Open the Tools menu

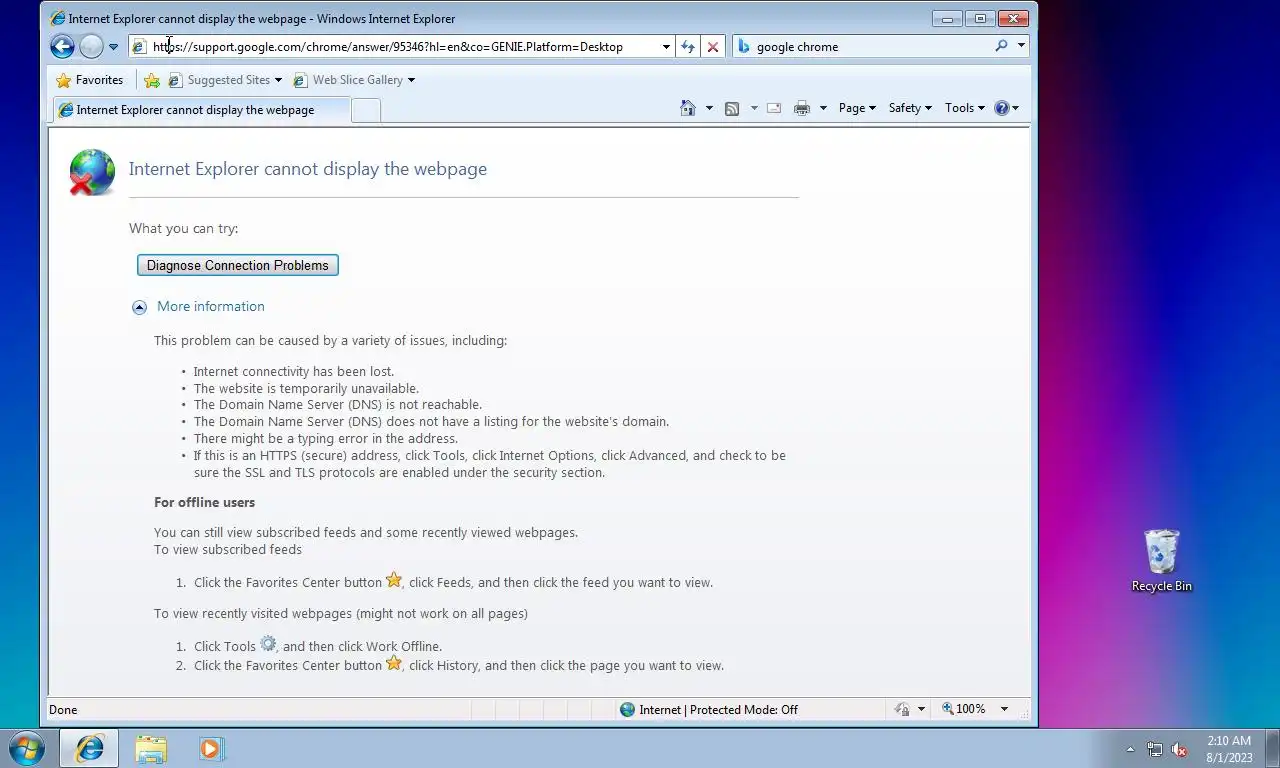964,108
